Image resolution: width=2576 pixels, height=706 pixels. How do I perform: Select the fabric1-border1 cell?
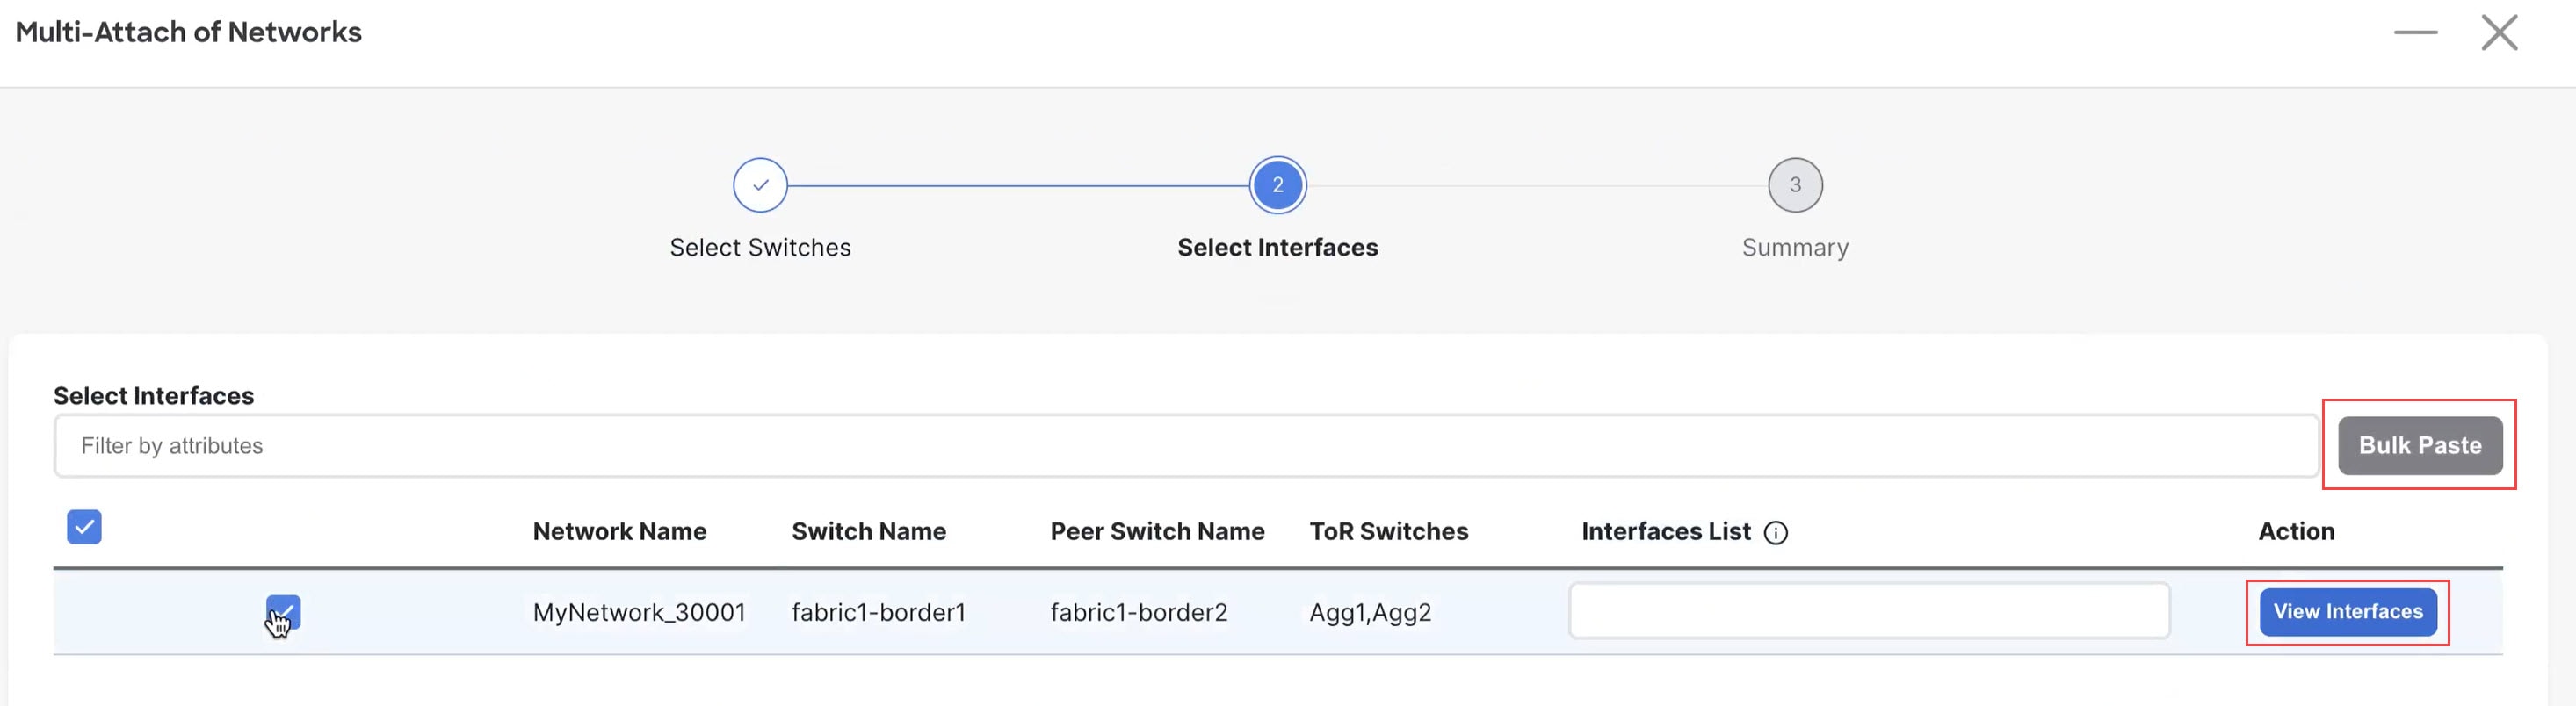pos(878,612)
